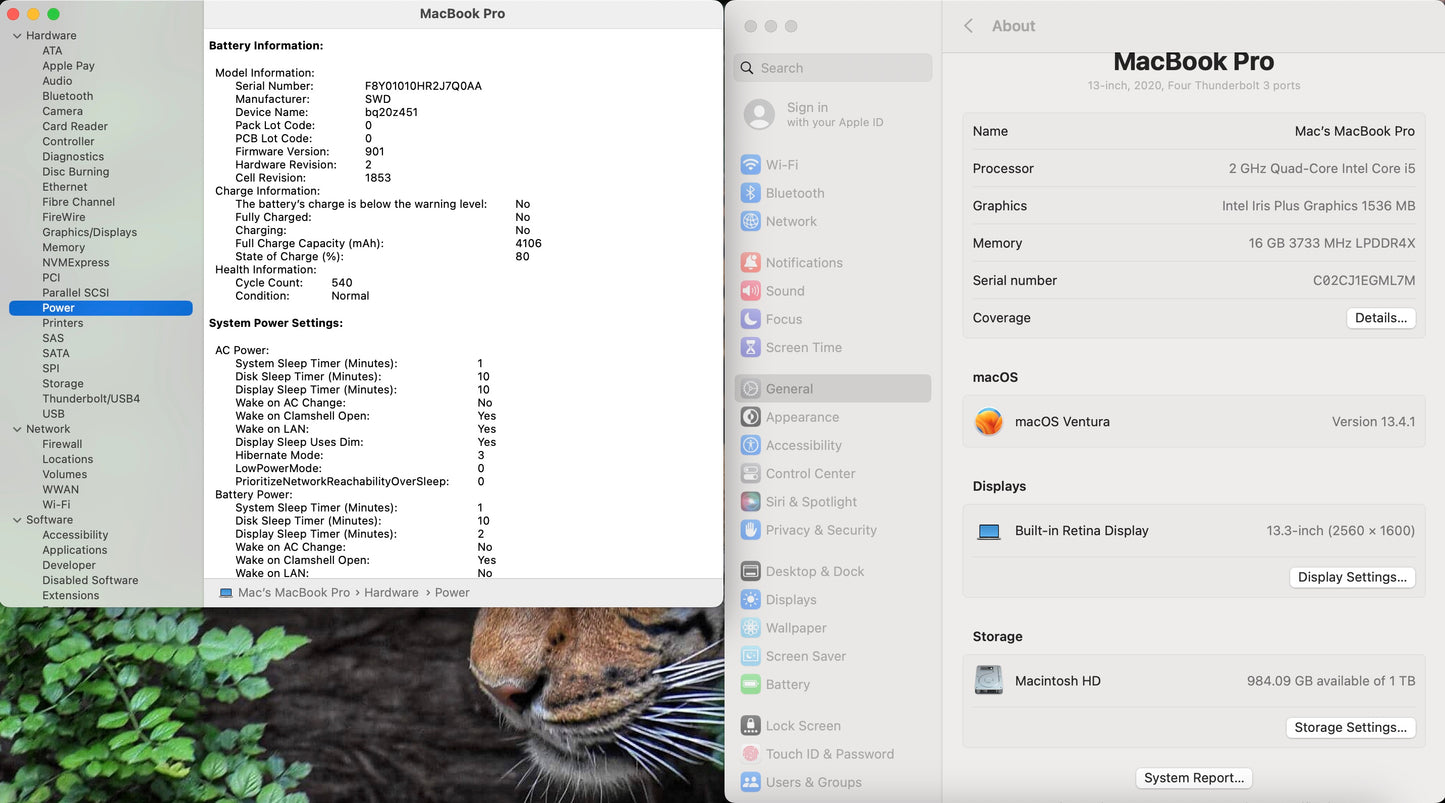Open Storage Settings... button
The height and width of the screenshot is (803, 1445).
[1350, 728]
